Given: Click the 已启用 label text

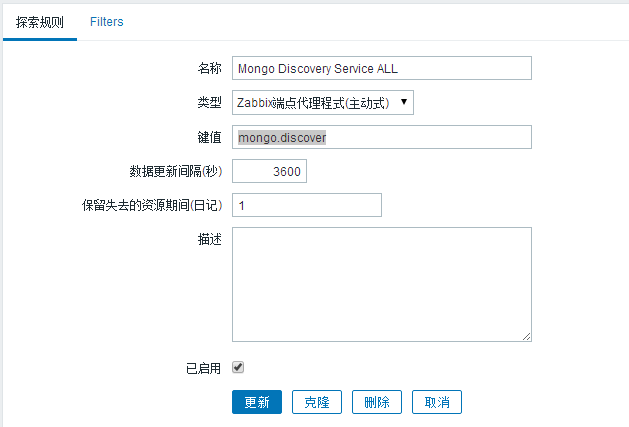Looking at the screenshot, I should point(201,368).
